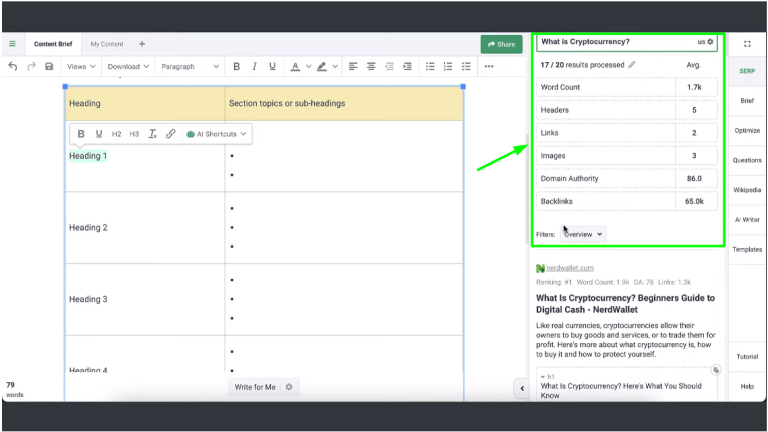Open highlight color dropdown arrow
768x432 pixels.
[x=335, y=66]
